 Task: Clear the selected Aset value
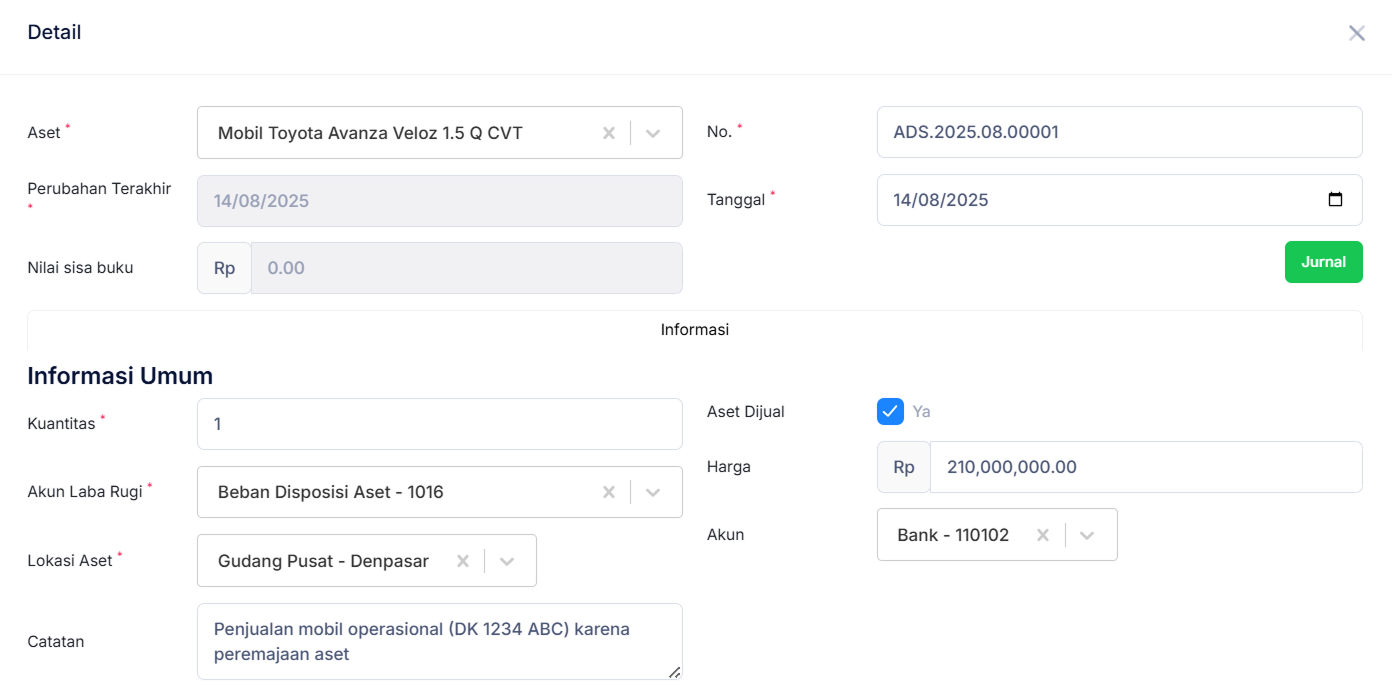[608, 133]
